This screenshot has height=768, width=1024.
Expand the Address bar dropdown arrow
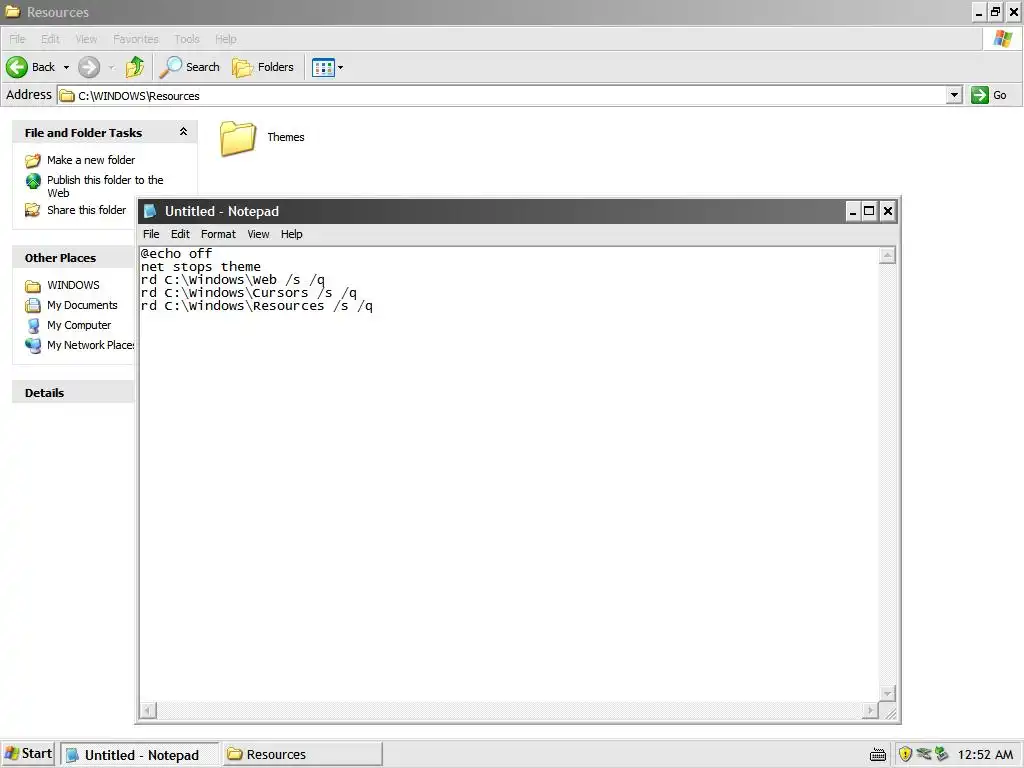pyautogui.click(x=954, y=95)
